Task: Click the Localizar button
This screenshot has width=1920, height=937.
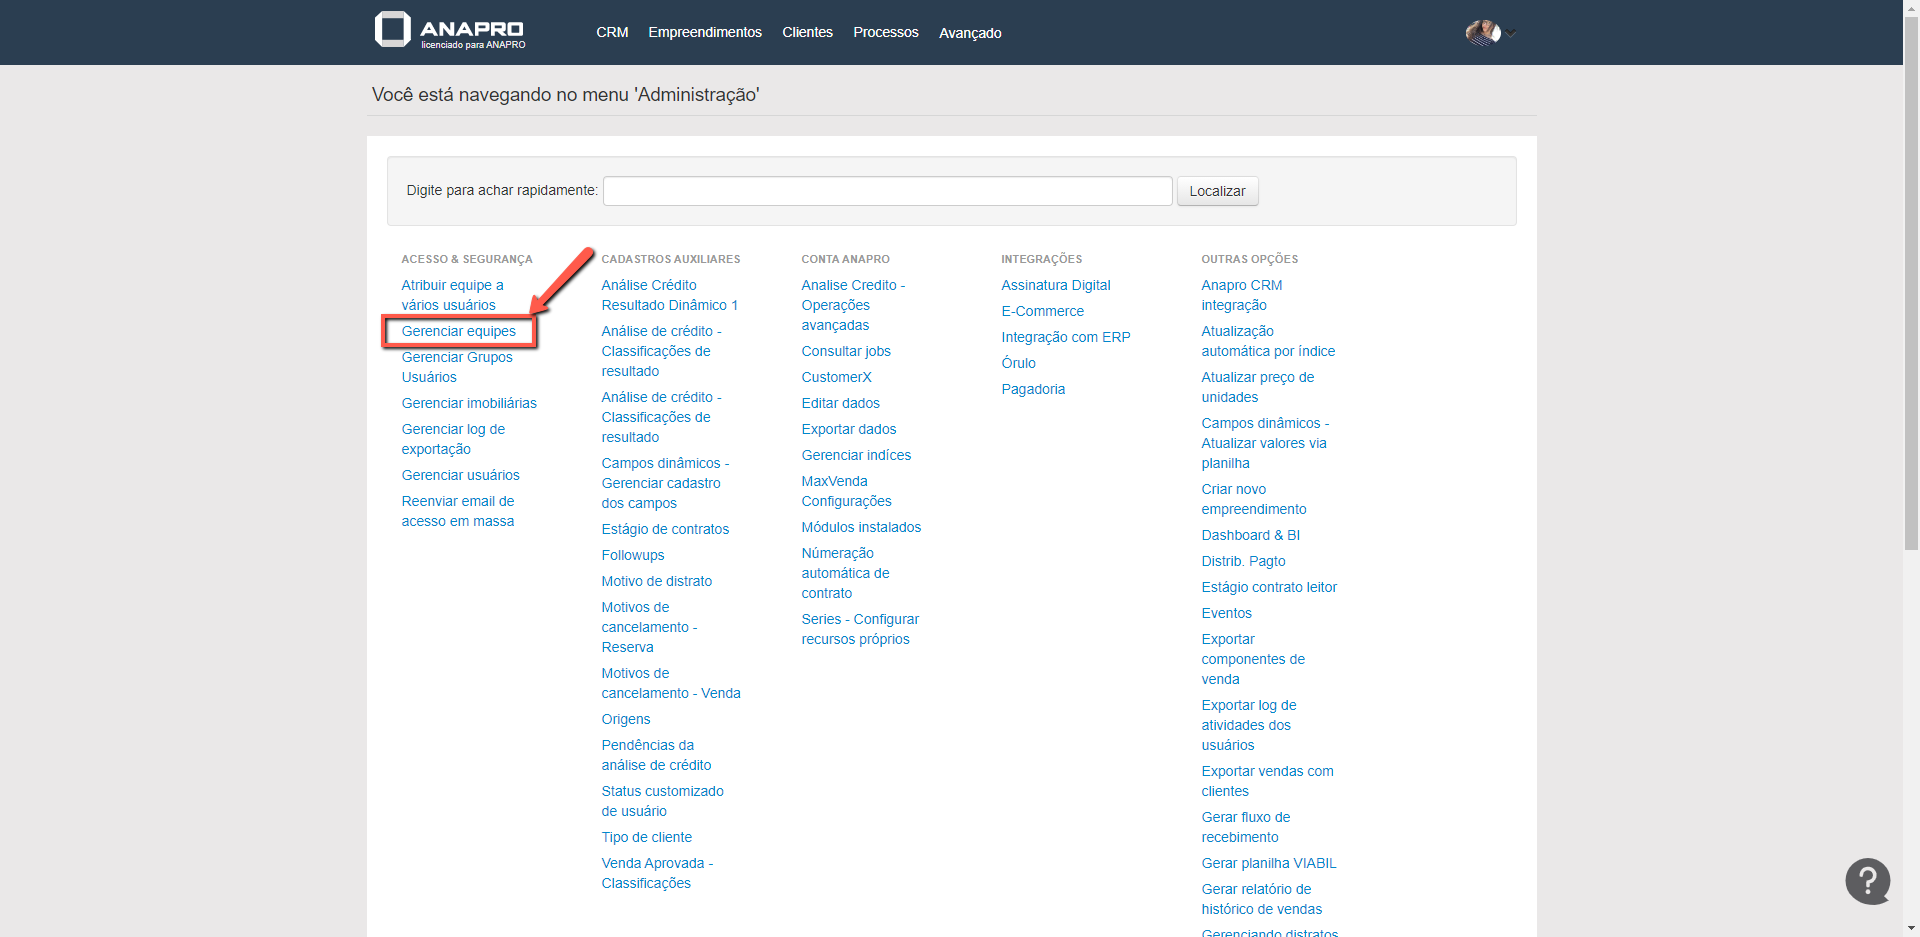Action: point(1217,191)
